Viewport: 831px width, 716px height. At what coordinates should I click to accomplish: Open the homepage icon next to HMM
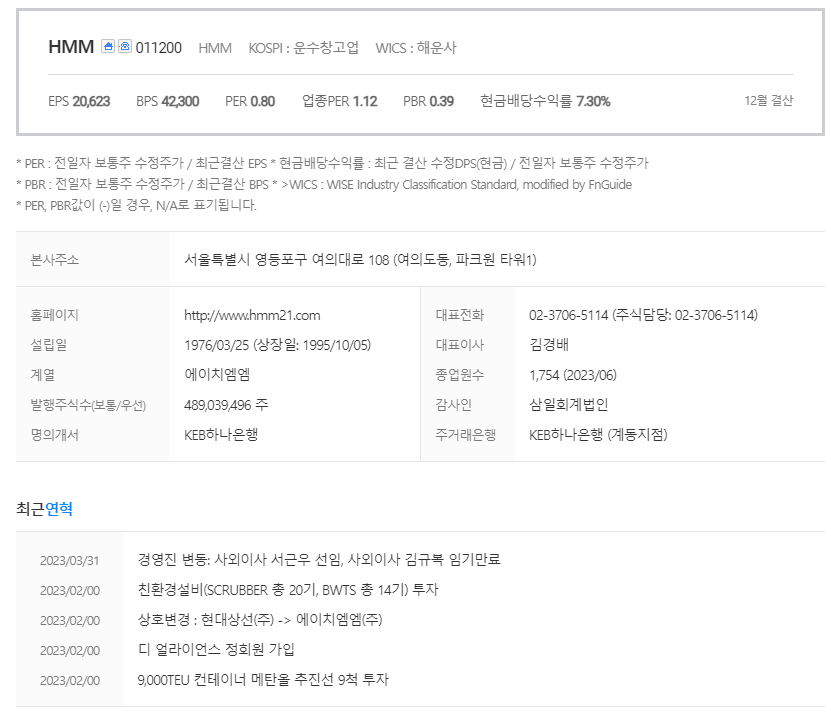[108, 46]
